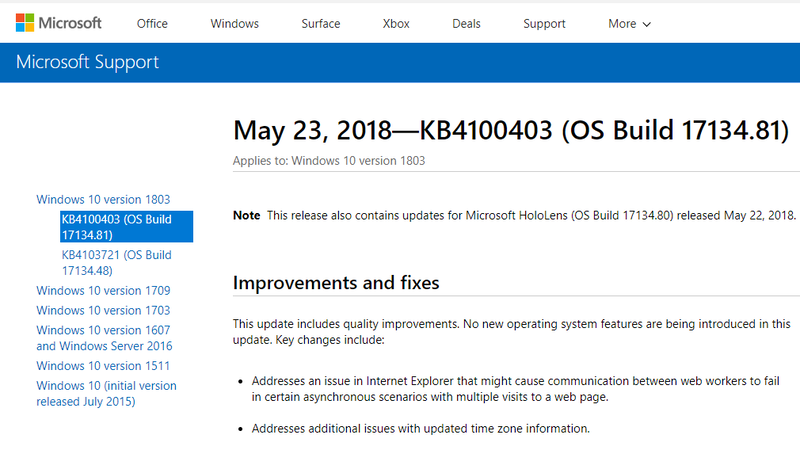Click the Improvements and fixes heading
The width and height of the screenshot is (800, 450).
[336, 283]
